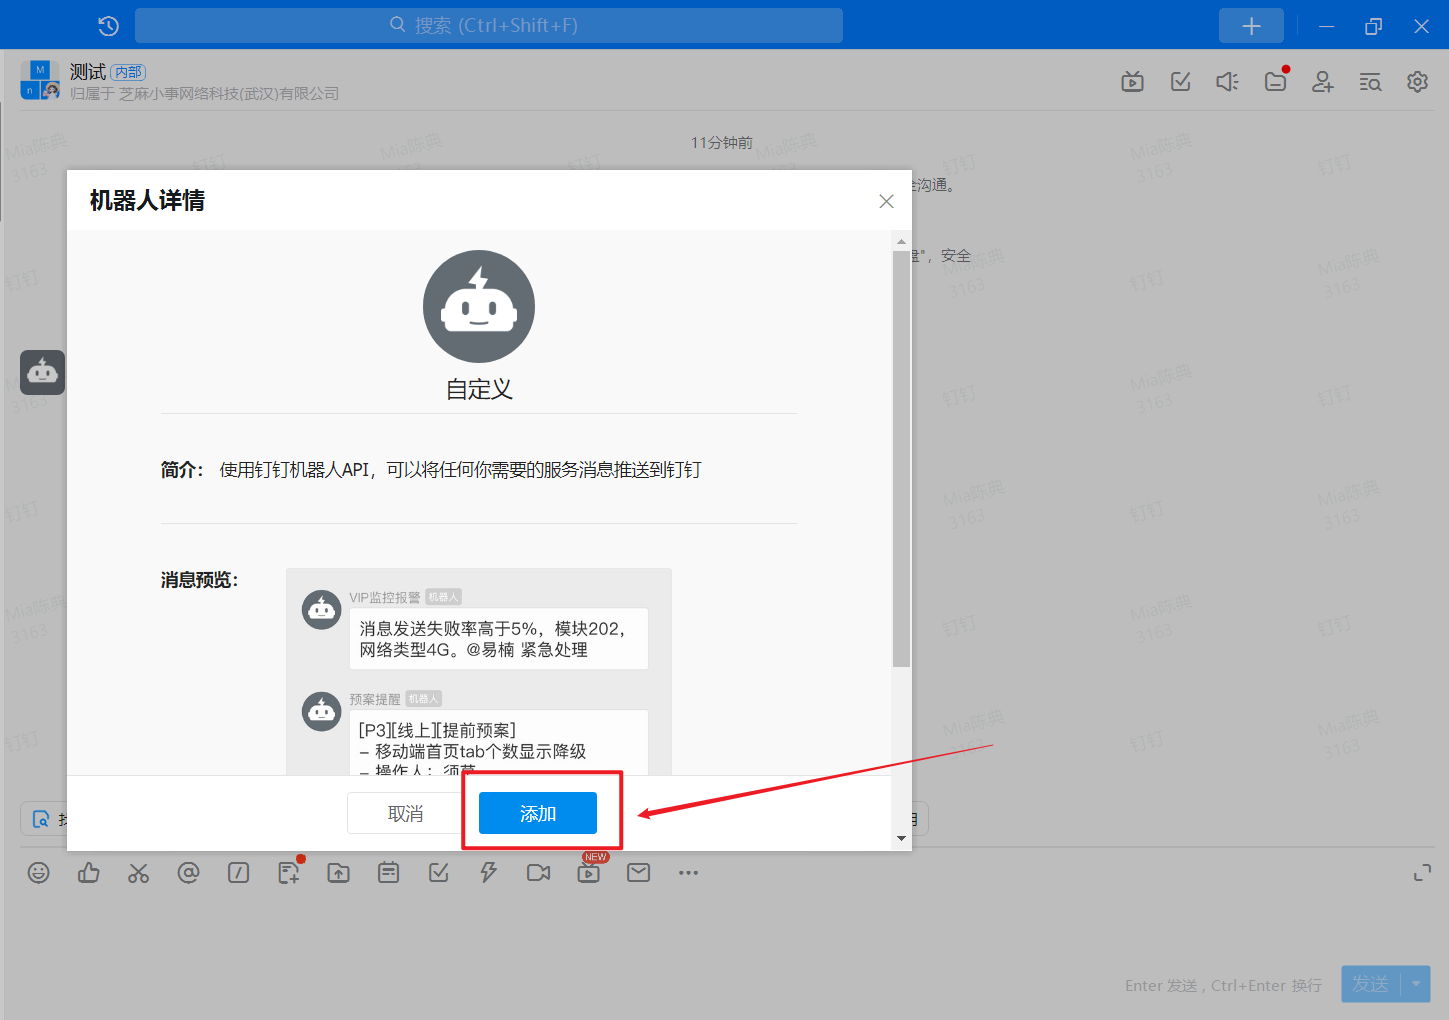Close the 机器人详情 dialog

pos(886,201)
